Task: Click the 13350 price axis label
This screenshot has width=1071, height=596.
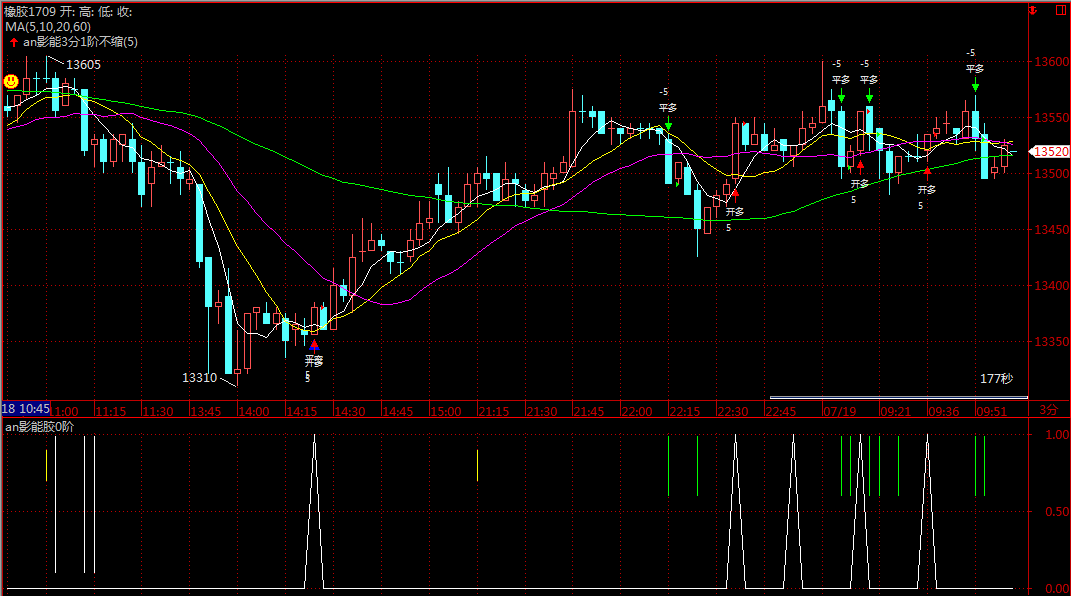Action: pos(1051,341)
